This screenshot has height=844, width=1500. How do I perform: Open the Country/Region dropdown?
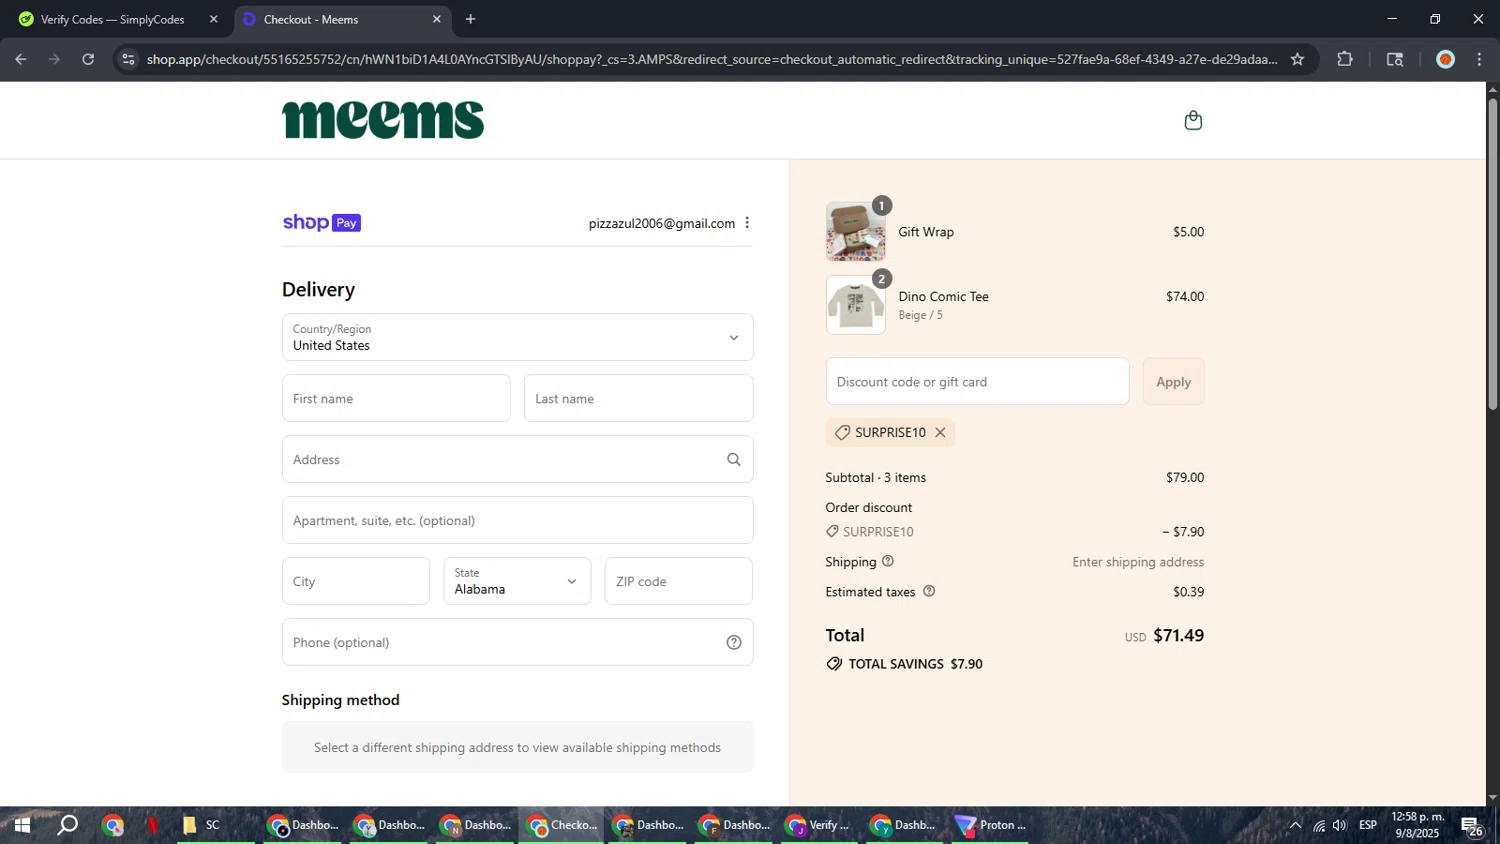[x=517, y=337]
